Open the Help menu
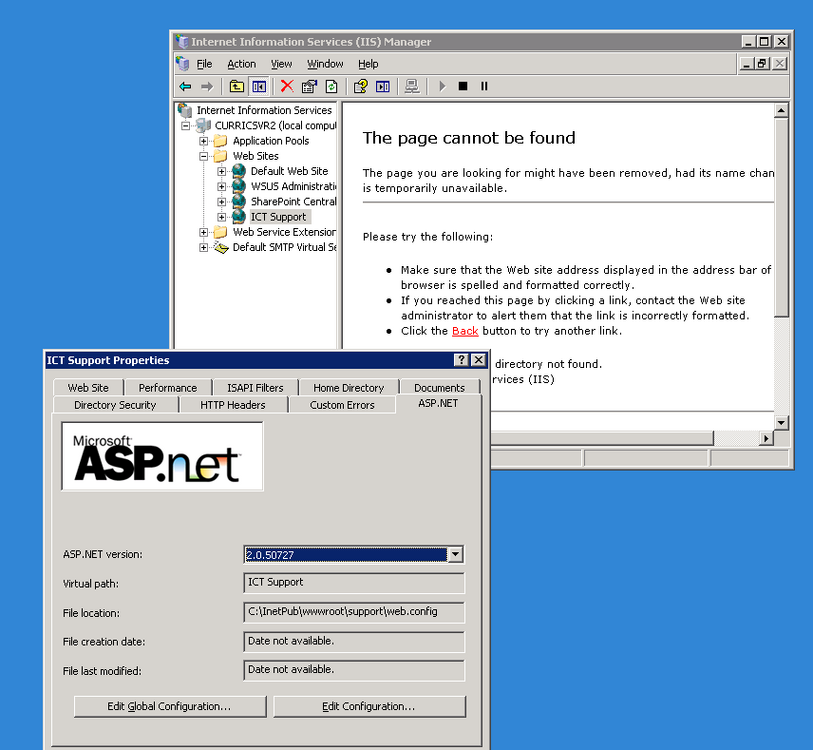 (368, 64)
